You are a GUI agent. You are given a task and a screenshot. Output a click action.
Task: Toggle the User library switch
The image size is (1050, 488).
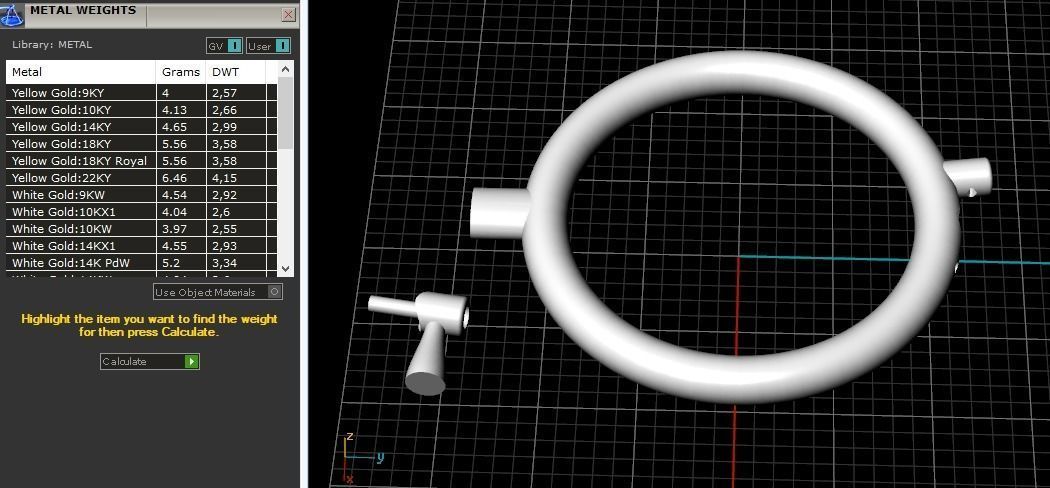point(269,46)
